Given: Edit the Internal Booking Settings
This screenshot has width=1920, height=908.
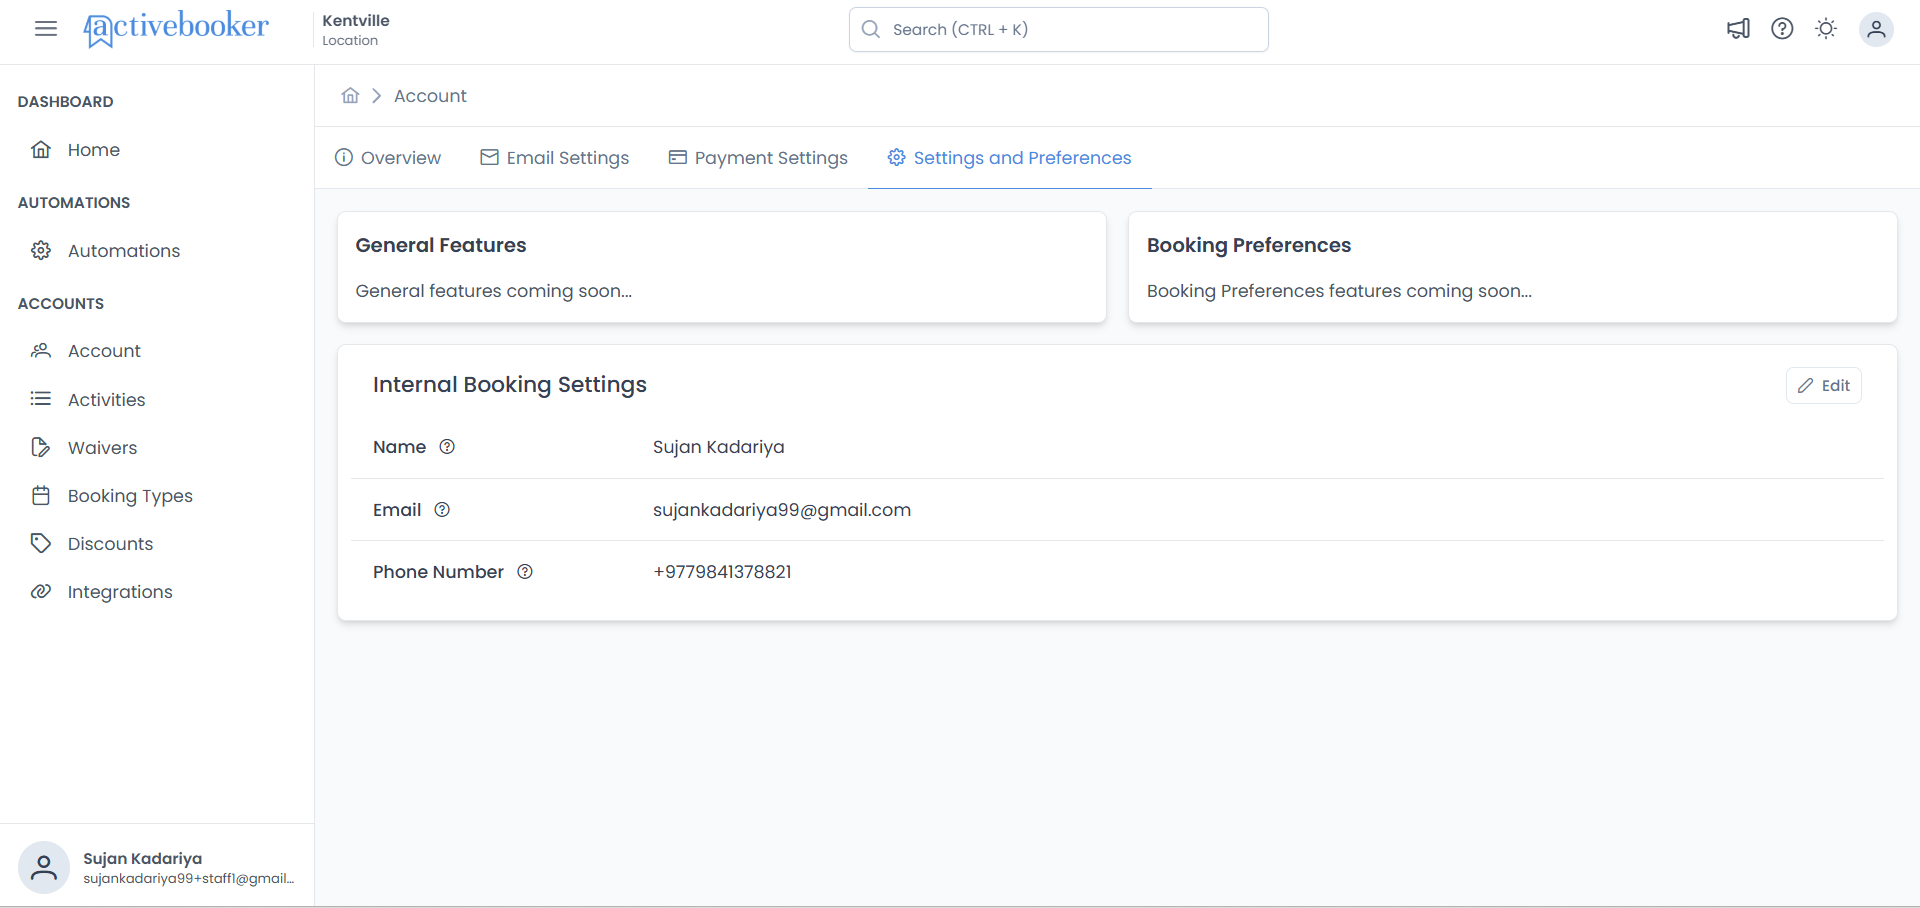Looking at the screenshot, I should point(1824,386).
